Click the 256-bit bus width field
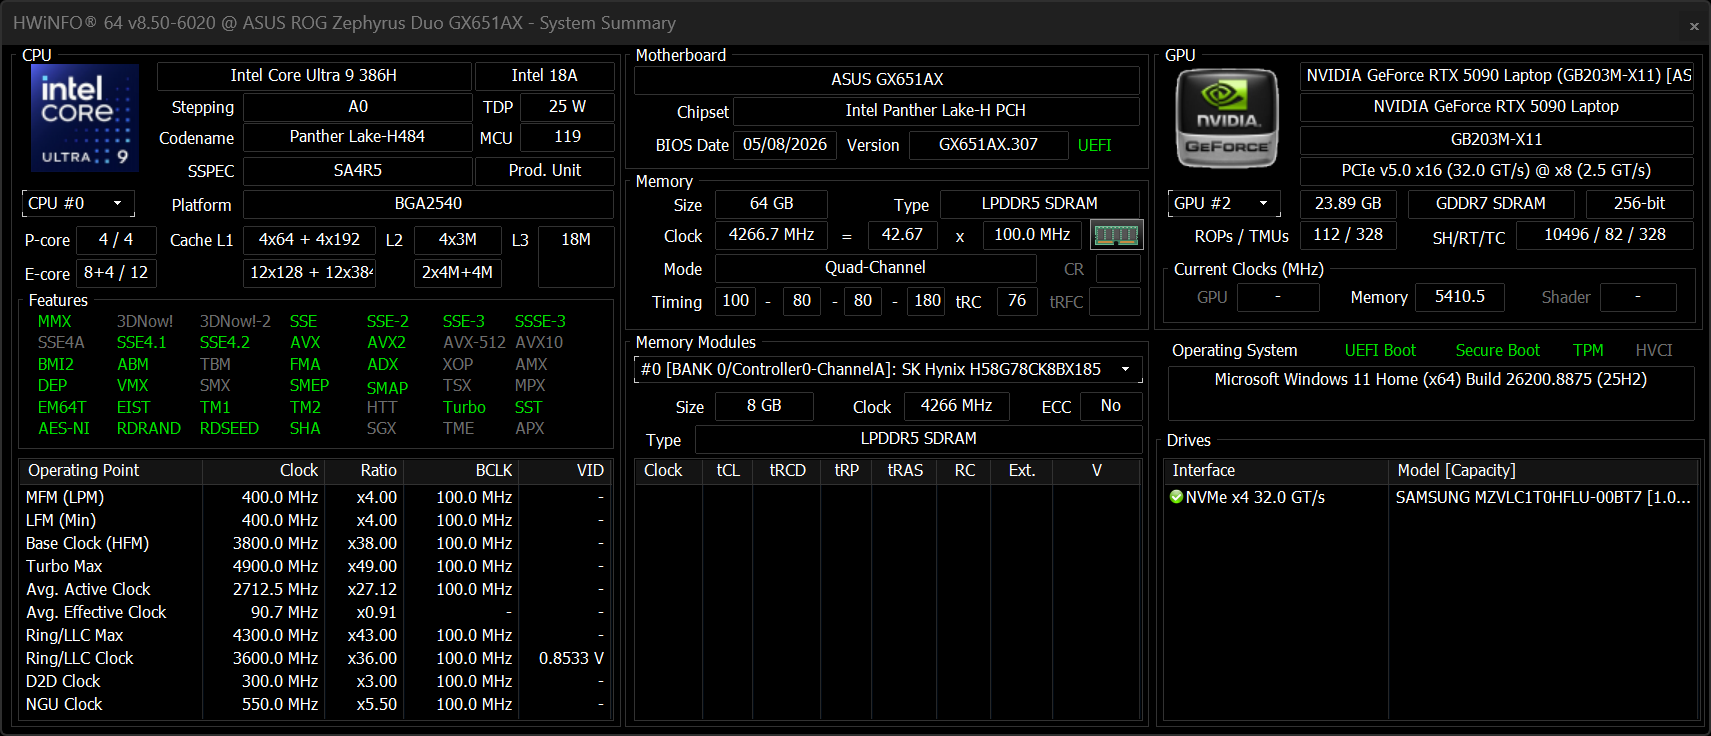 point(1640,204)
